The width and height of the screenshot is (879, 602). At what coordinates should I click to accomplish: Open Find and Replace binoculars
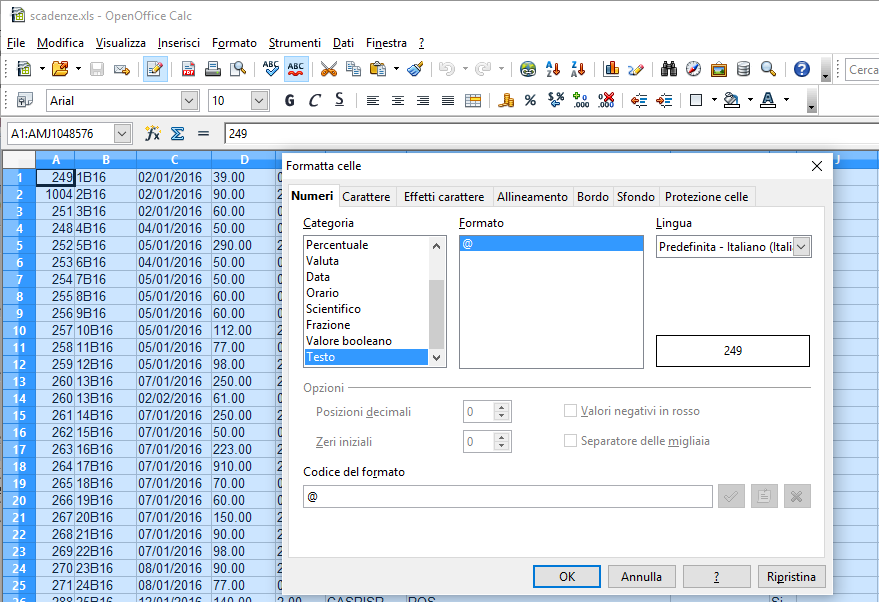tap(669, 69)
